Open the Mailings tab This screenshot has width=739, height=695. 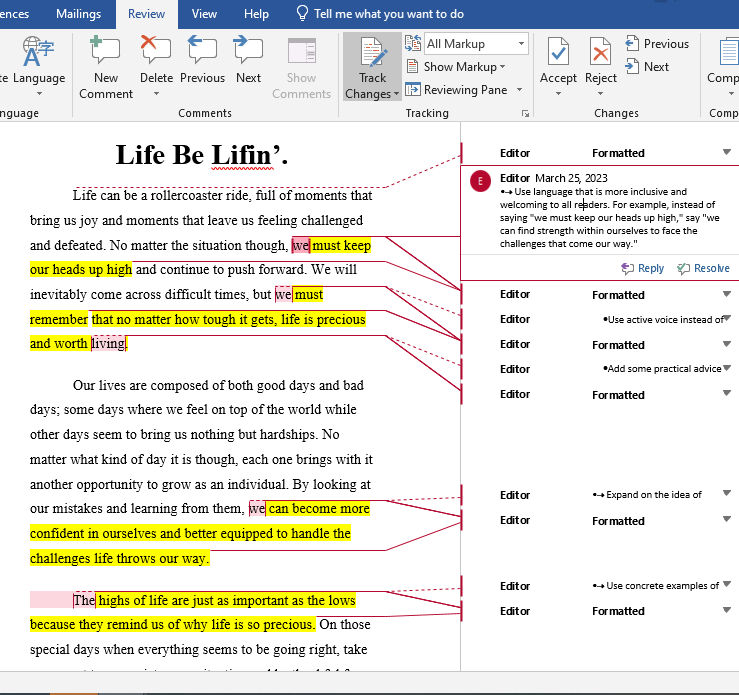[x=77, y=14]
